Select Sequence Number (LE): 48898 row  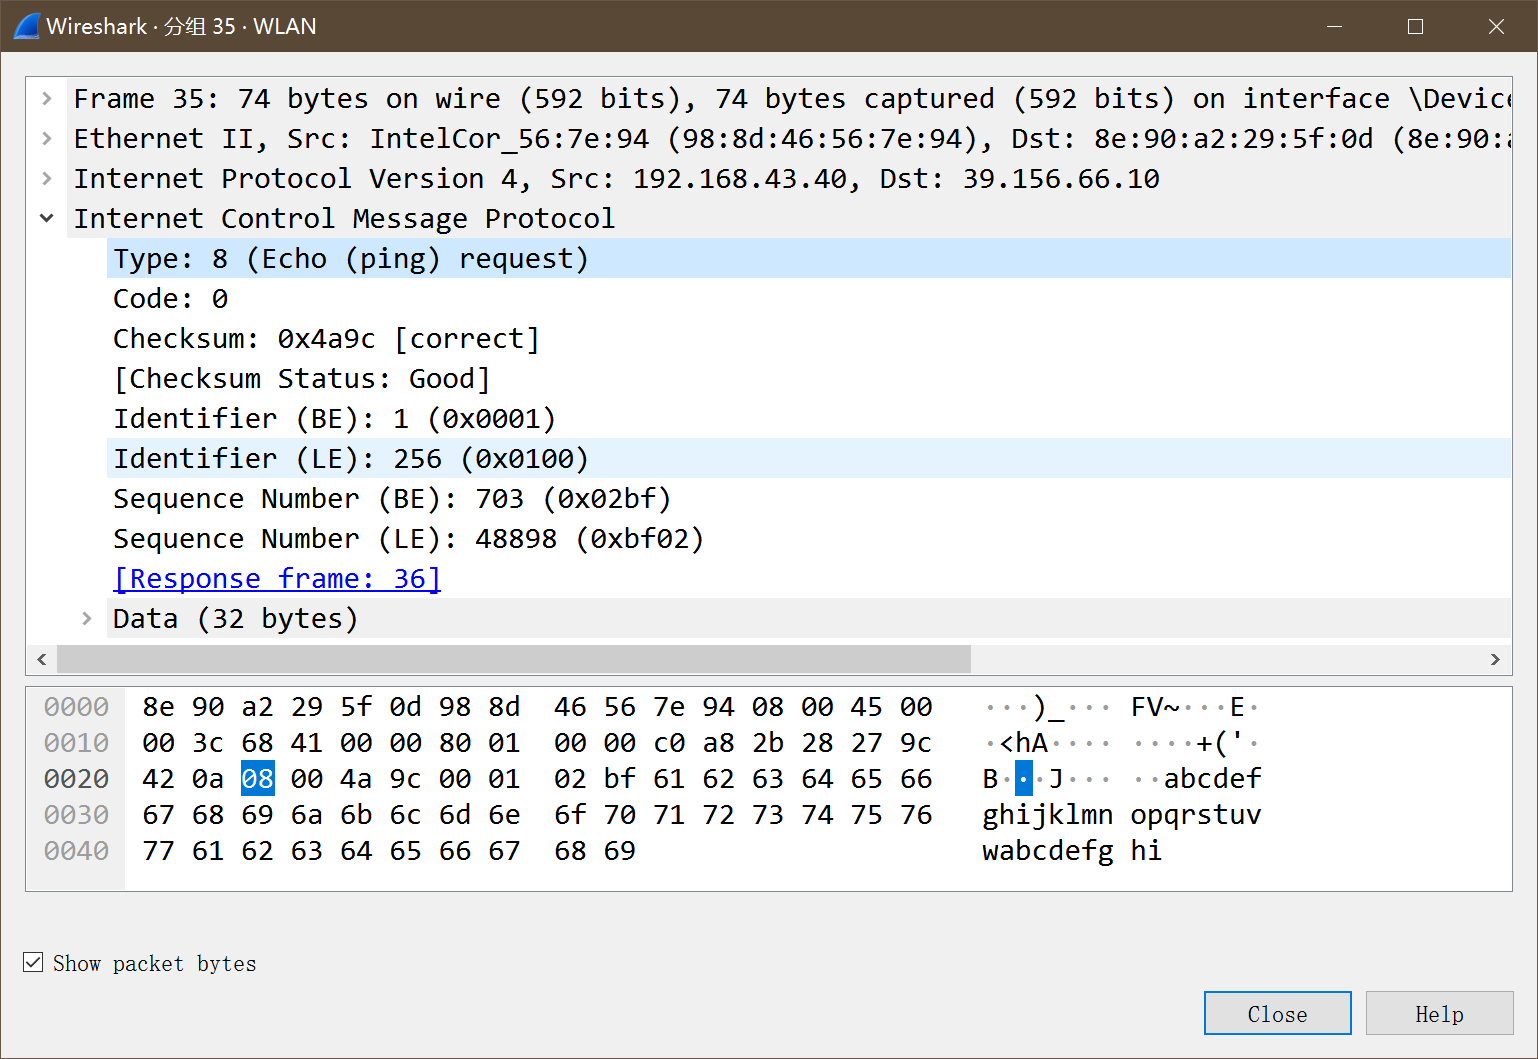tap(809, 538)
